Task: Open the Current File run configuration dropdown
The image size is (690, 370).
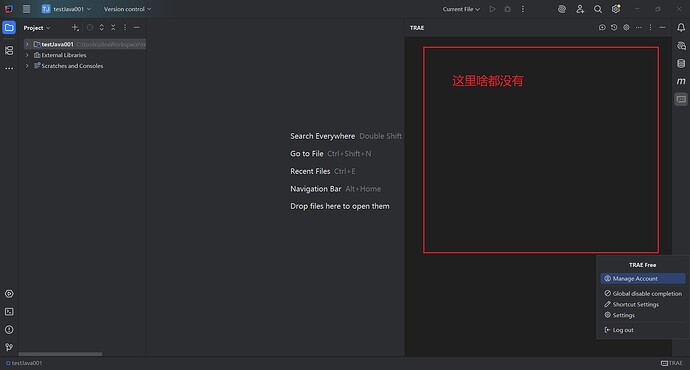Action: coord(461,9)
